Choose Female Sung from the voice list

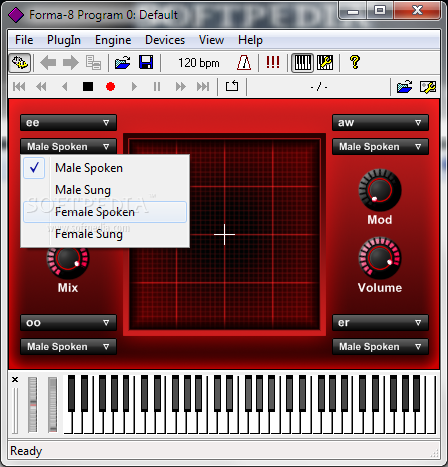tap(105, 234)
